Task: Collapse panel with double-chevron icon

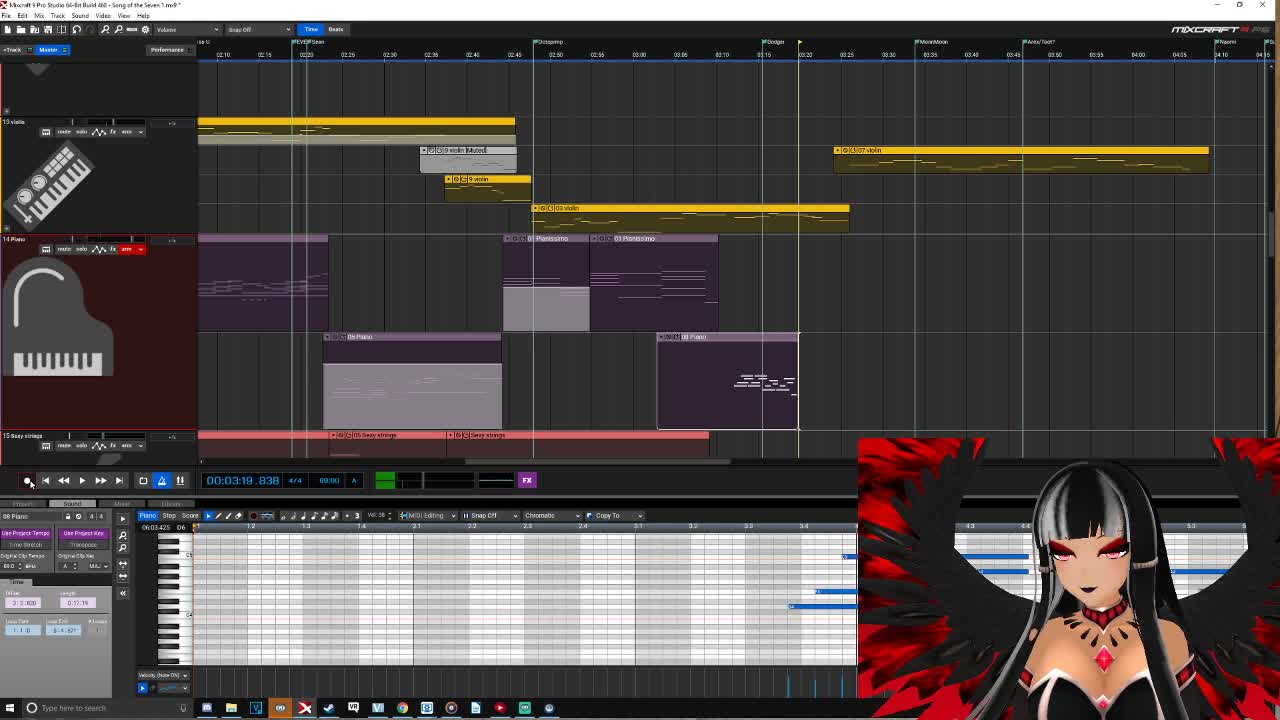Action: click(123, 593)
